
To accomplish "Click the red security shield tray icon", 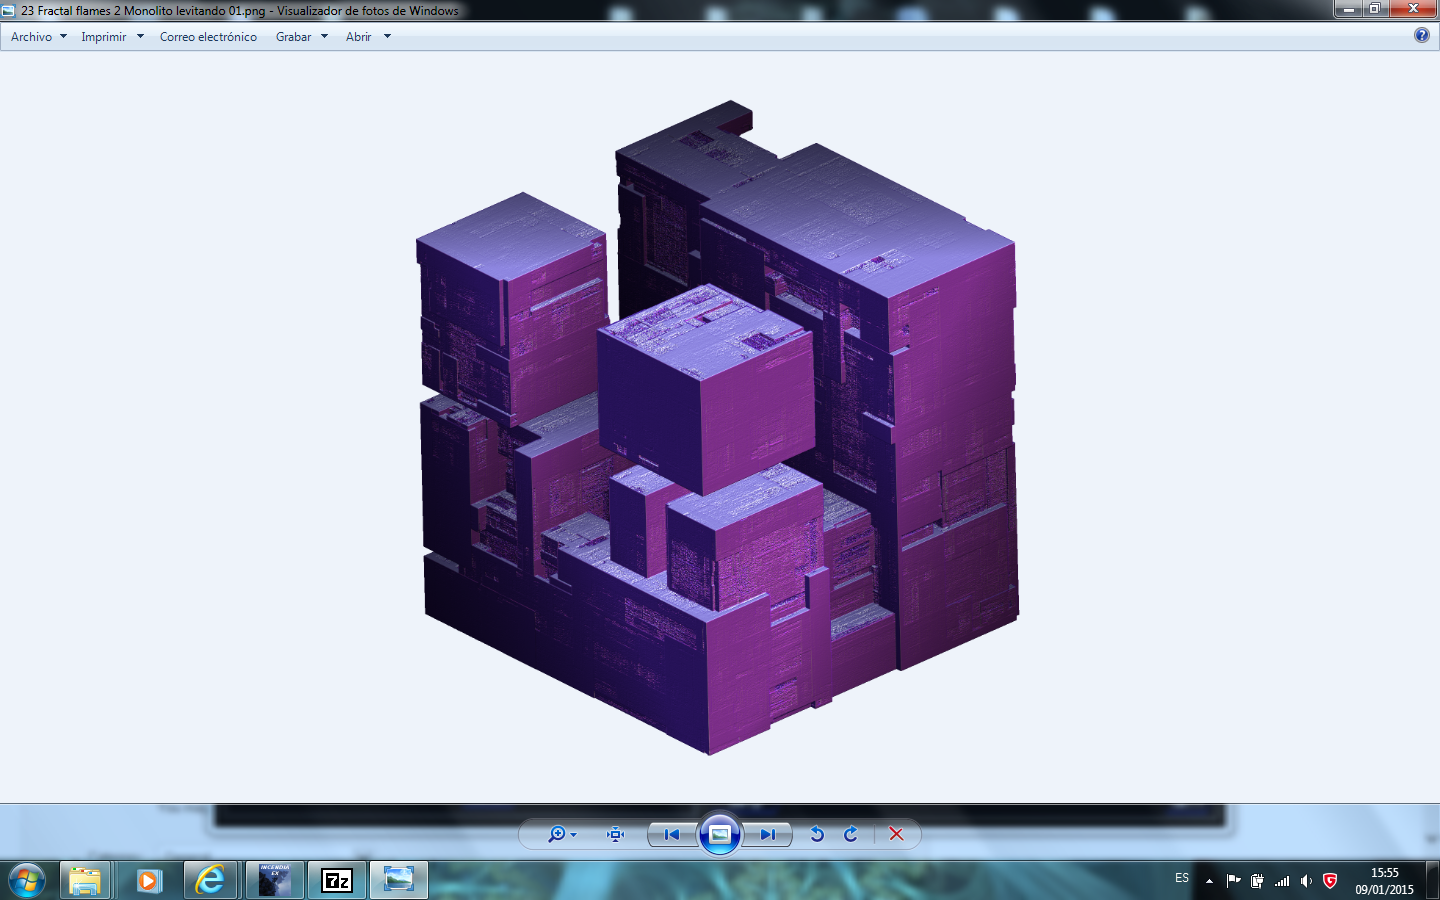I will click(x=1330, y=881).
